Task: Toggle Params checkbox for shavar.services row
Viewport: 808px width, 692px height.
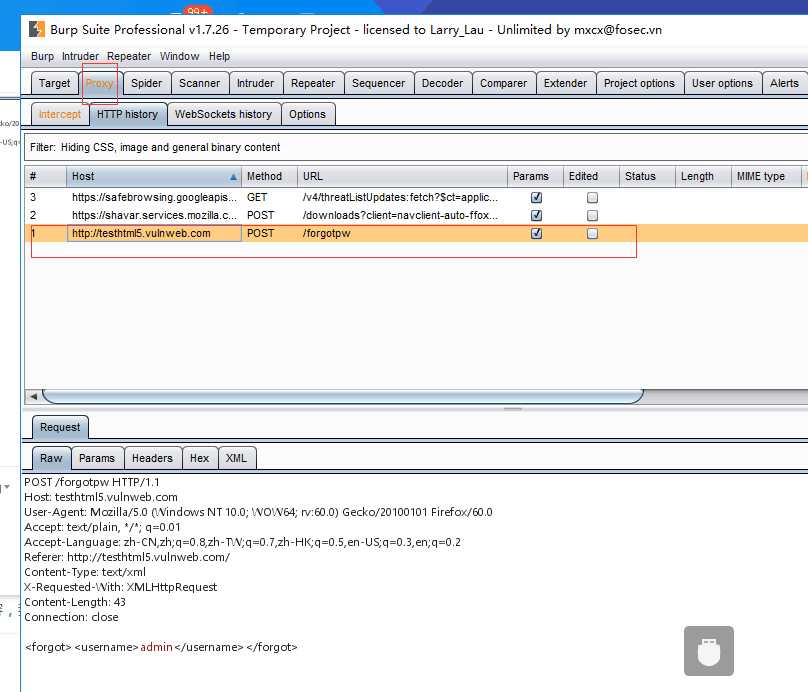Action: click(x=536, y=215)
